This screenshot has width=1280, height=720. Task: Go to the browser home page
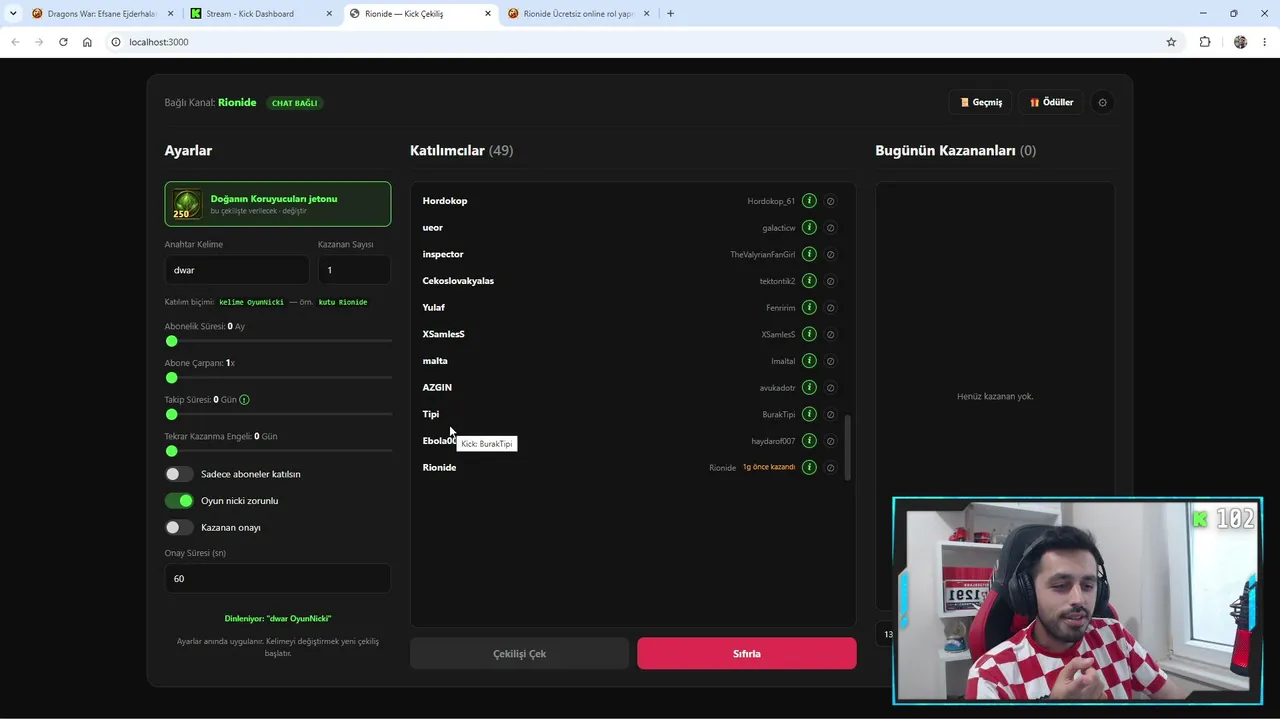87,42
